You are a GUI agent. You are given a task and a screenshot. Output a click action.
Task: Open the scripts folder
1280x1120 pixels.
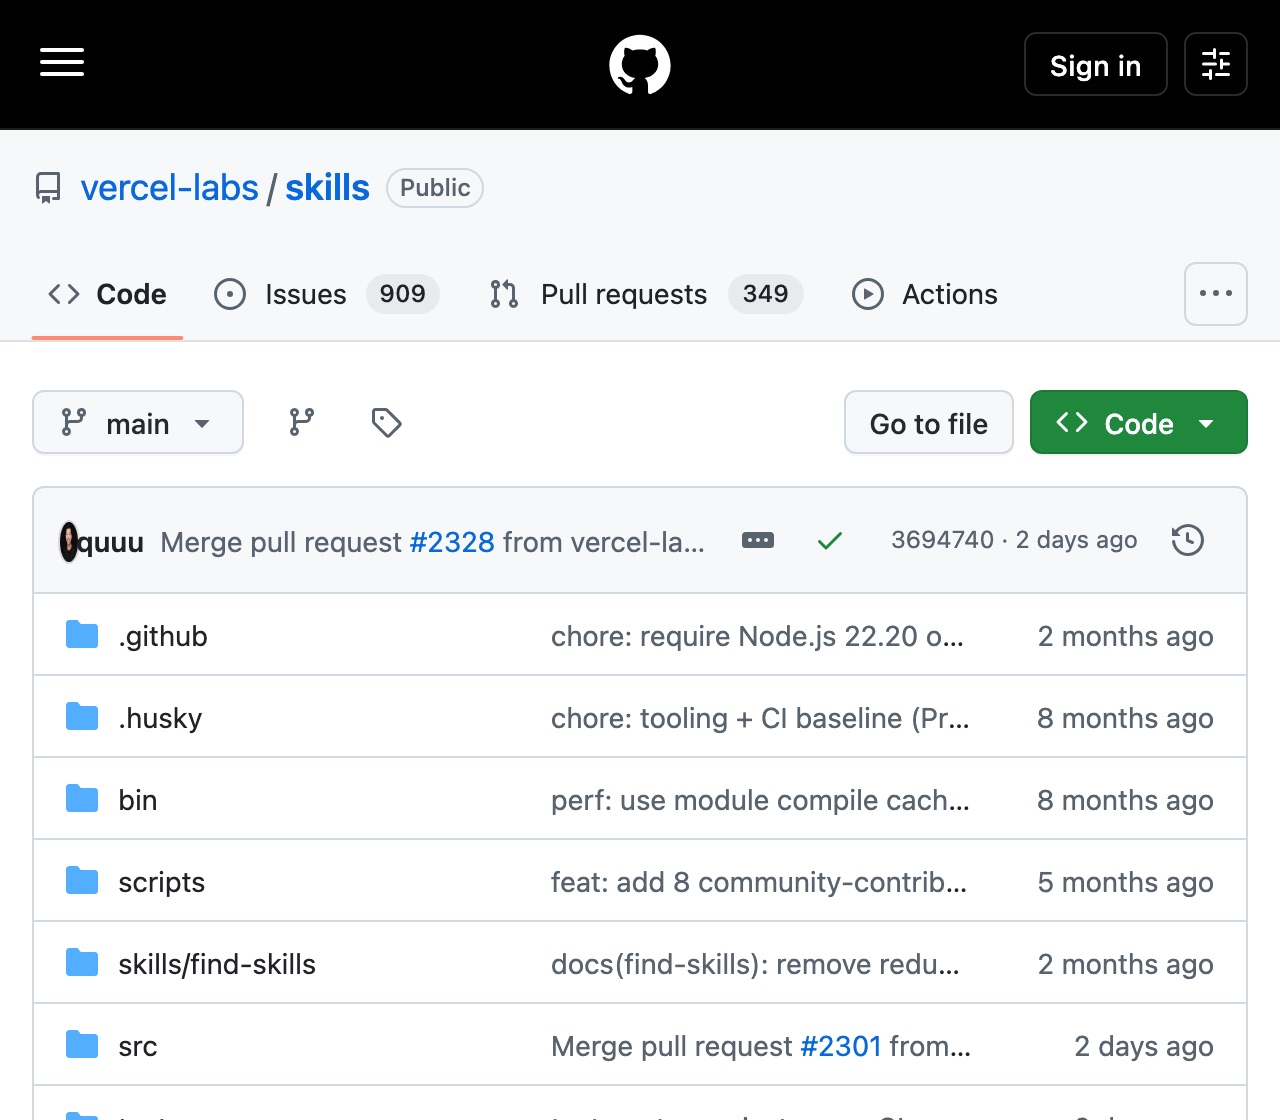161,882
